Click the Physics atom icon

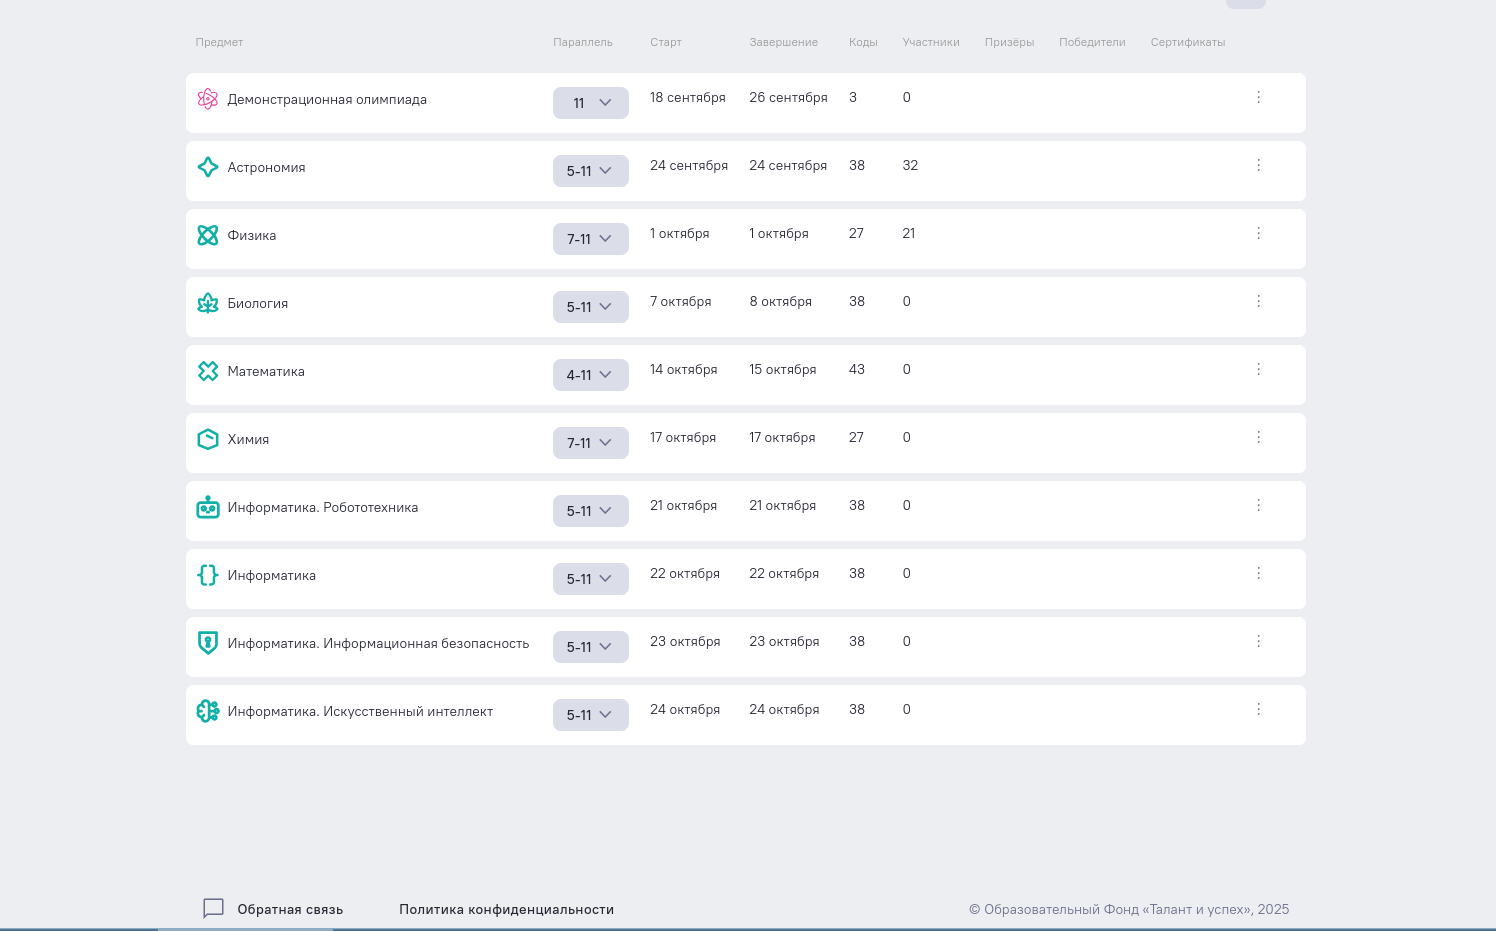click(x=207, y=235)
